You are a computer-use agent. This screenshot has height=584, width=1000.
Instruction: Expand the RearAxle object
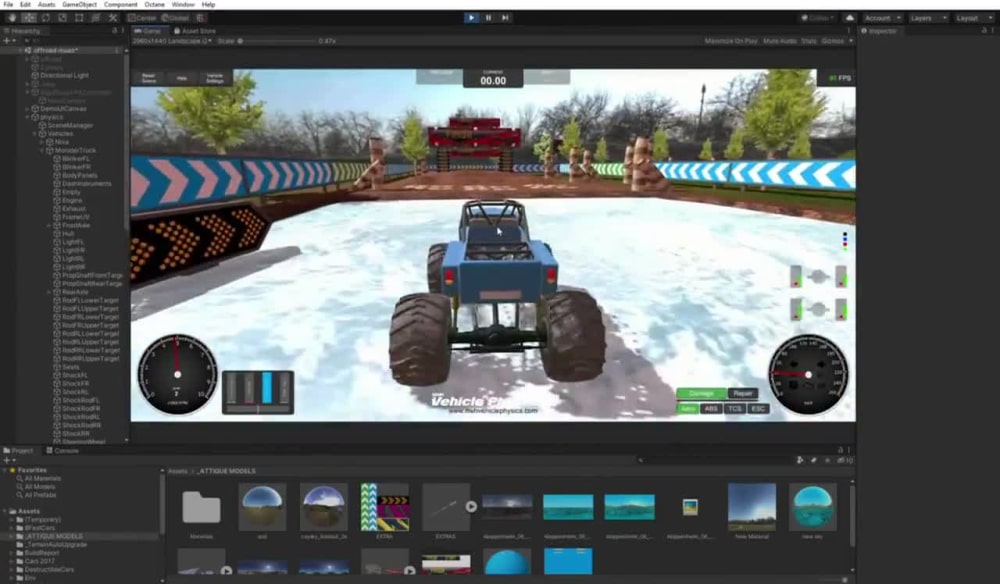pyautogui.click(x=49, y=292)
